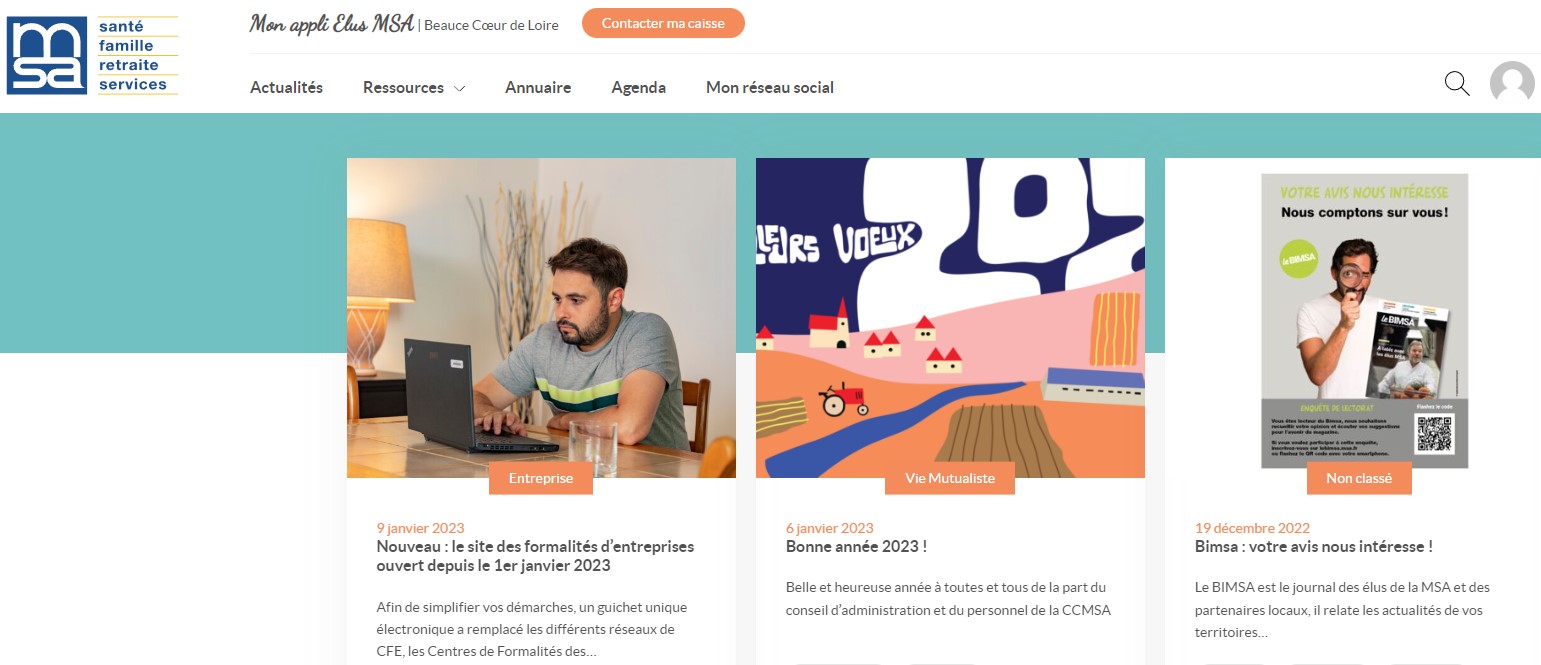The height and width of the screenshot is (665, 1541).
Task: Open the Agenda menu item
Action: click(639, 87)
